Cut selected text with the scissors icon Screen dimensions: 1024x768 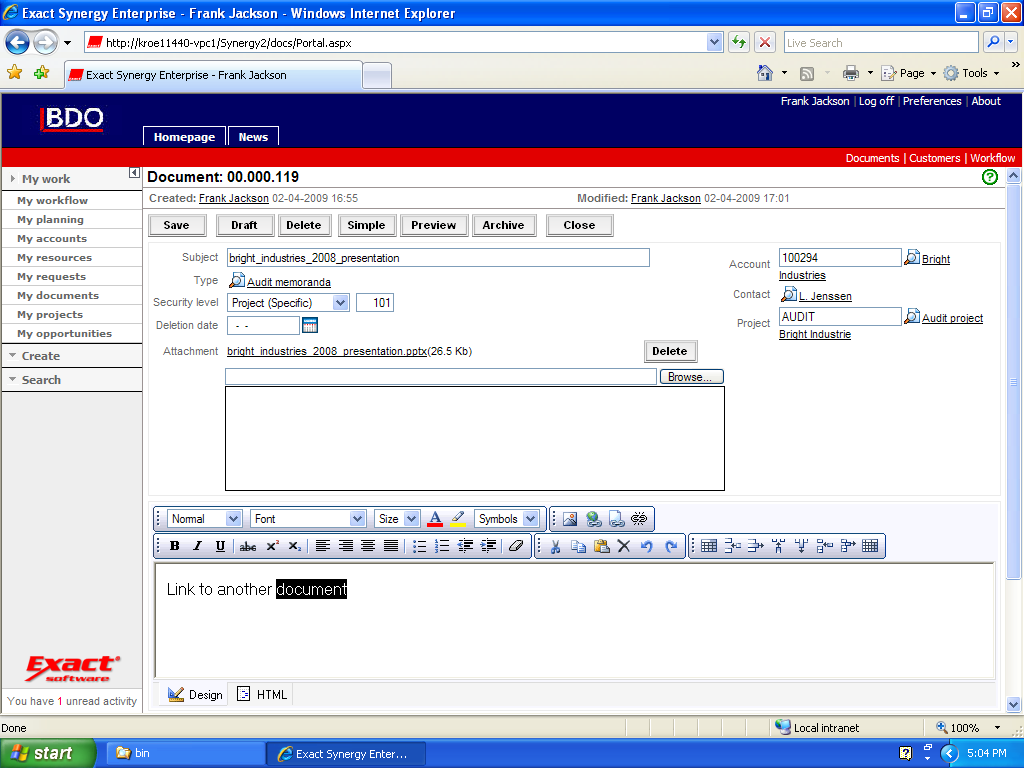[555, 546]
